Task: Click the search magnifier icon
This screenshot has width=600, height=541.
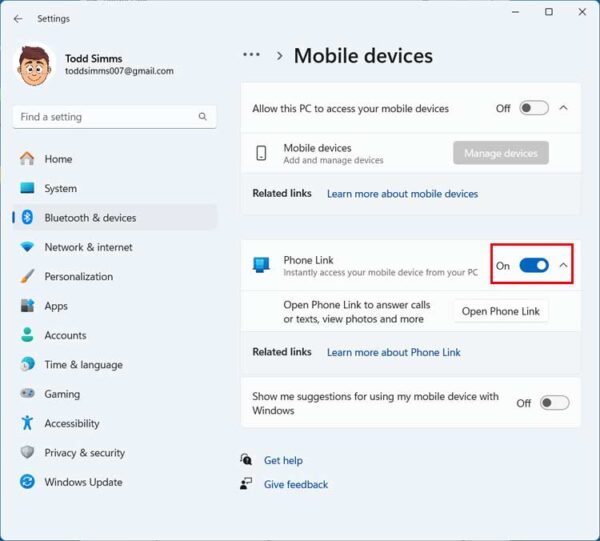Action: 202,116
